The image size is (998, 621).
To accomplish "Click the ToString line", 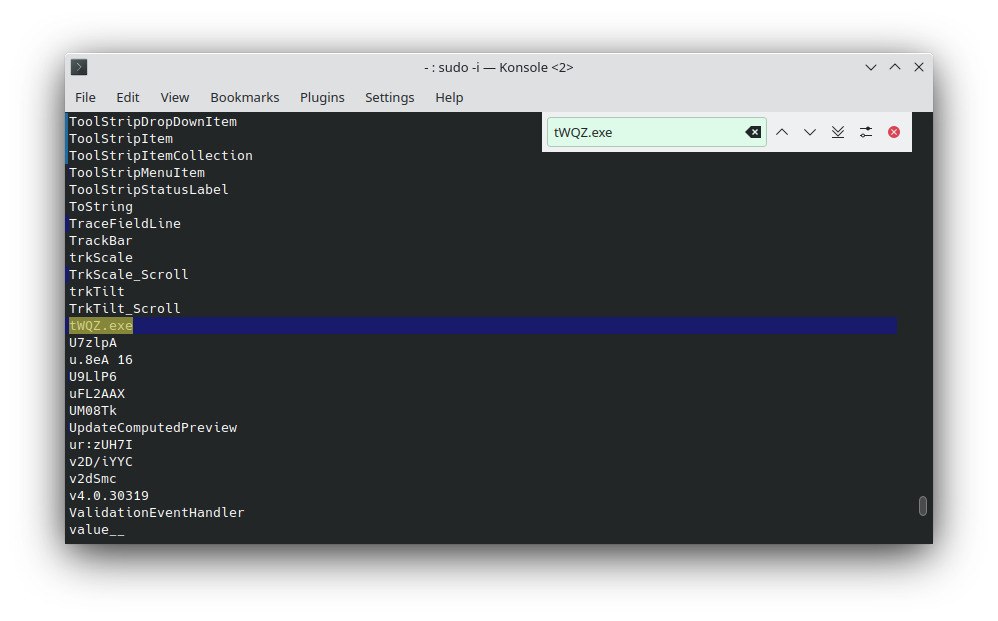I will [101, 207].
